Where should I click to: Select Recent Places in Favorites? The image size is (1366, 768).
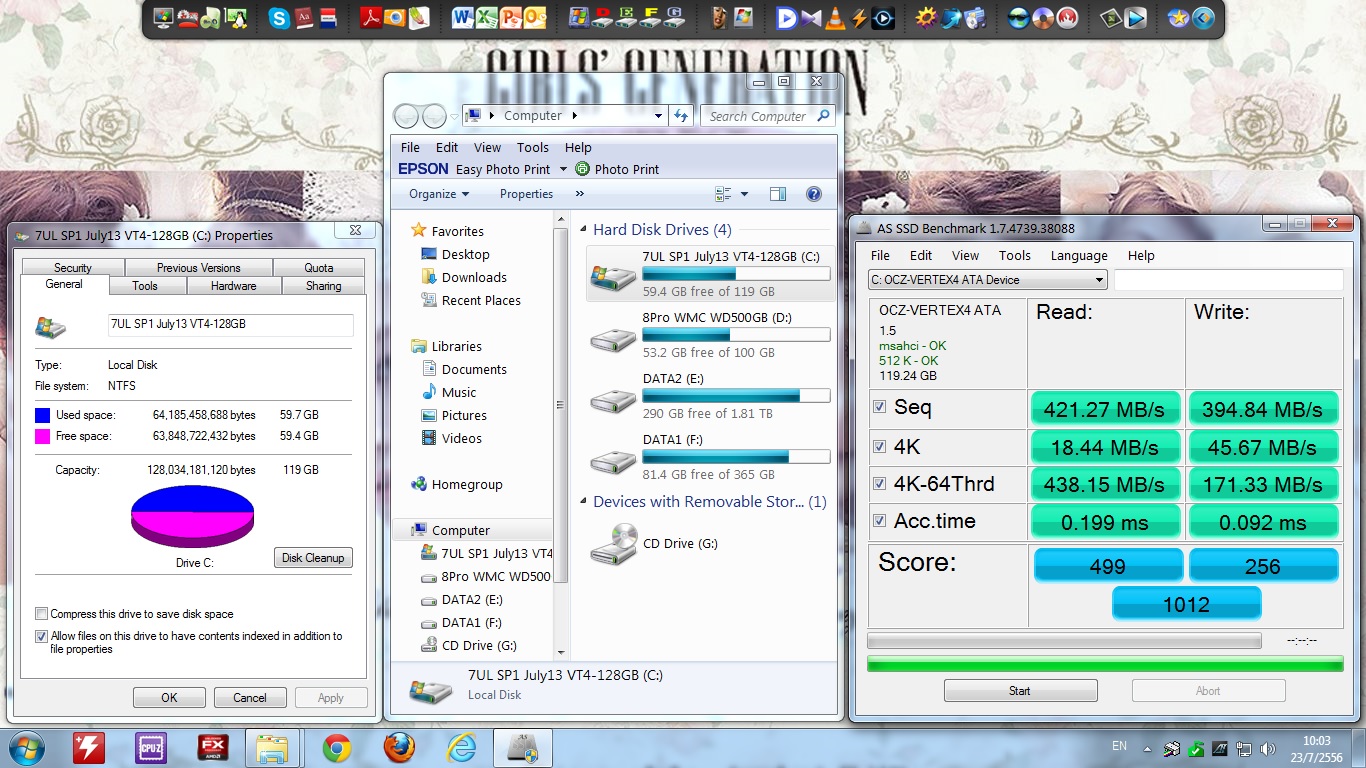click(x=481, y=300)
